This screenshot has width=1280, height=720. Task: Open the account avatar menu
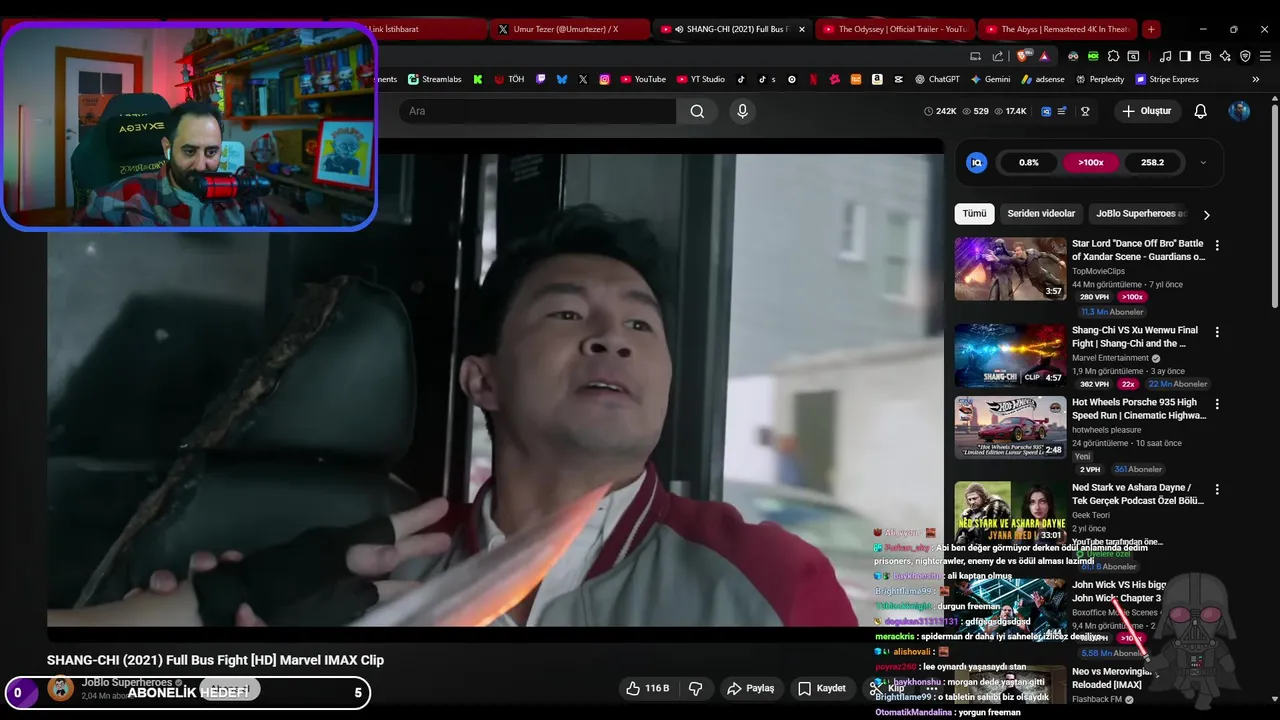1239,111
